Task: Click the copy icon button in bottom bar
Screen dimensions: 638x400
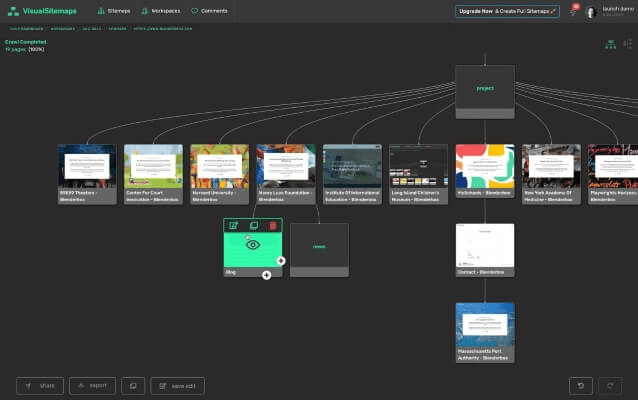Action: (x=133, y=386)
